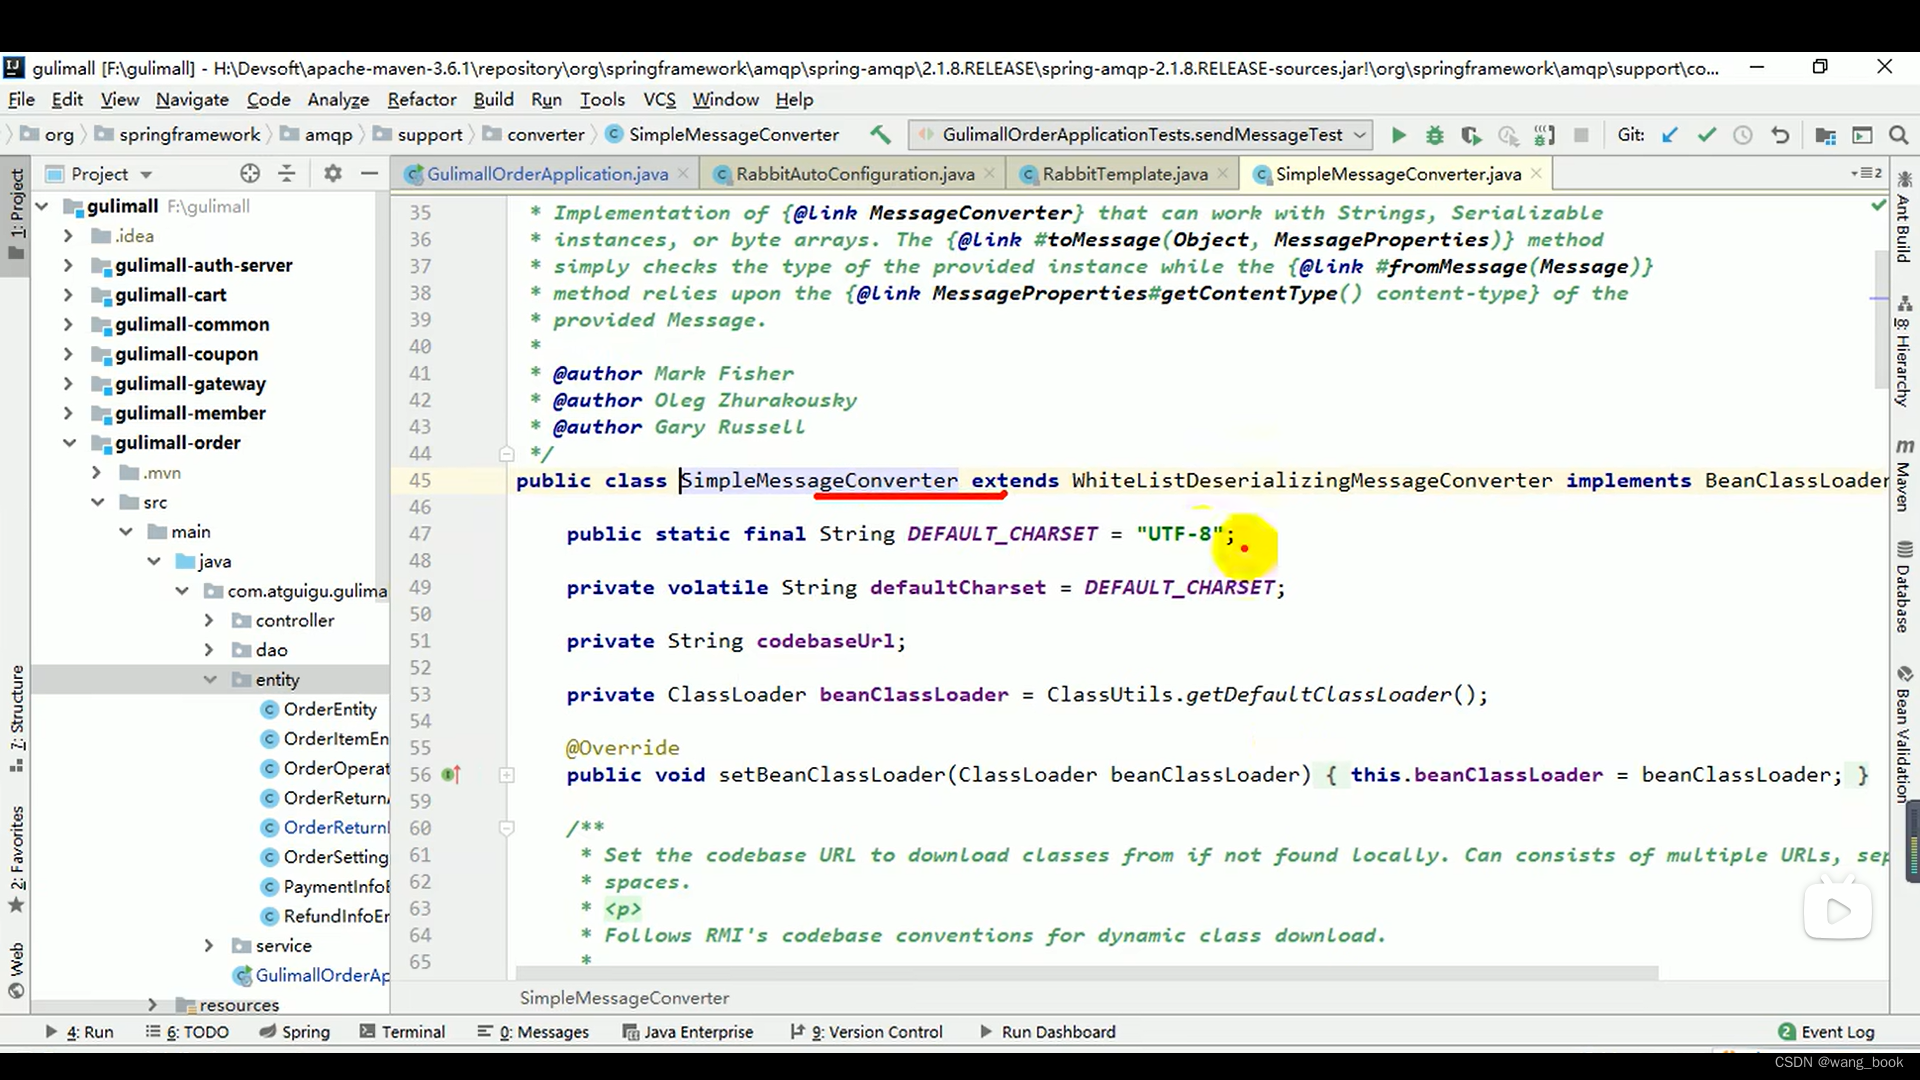This screenshot has width=1920, height=1080.
Task: Play the video overlay button
Action: click(x=1838, y=911)
